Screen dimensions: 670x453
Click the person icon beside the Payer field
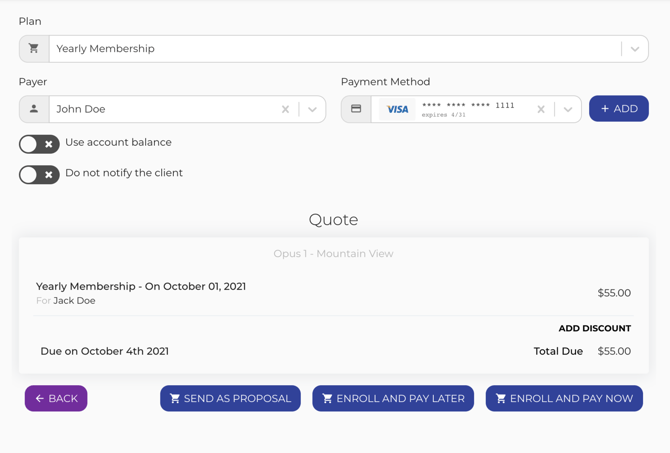pos(34,109)
